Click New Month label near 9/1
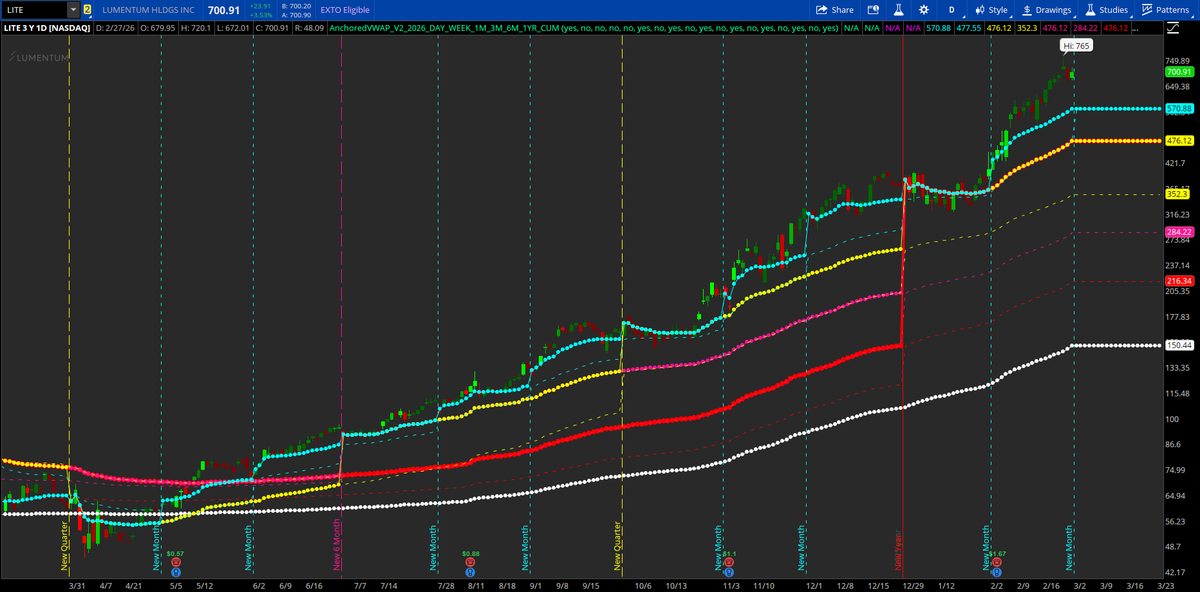 [526, 548]
